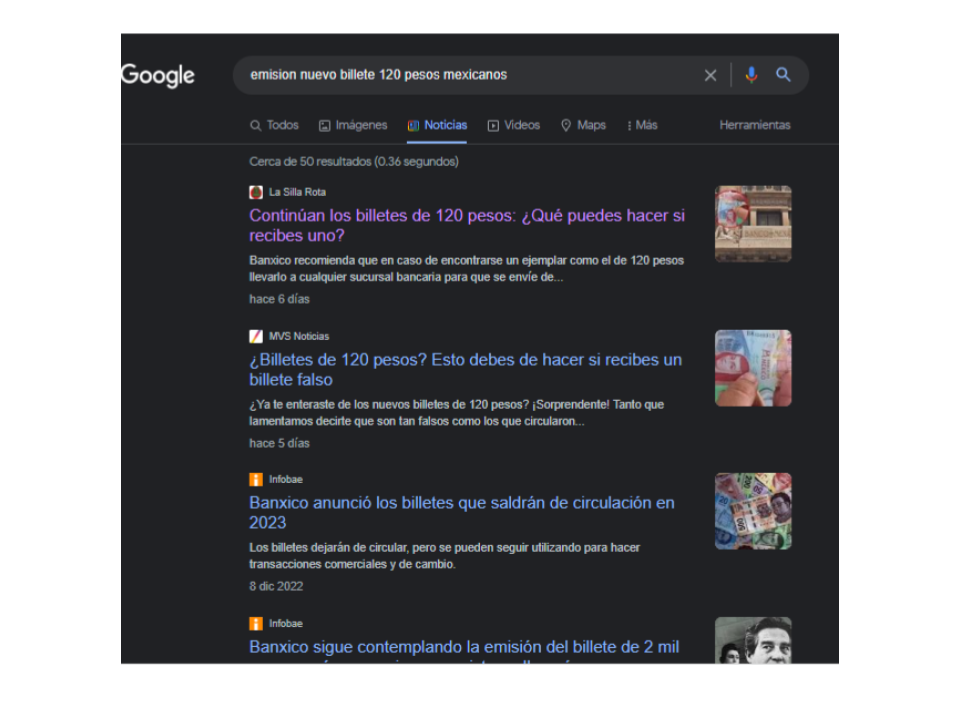
Task: Switch to the Imágenes tab
Action: (353, 125)
